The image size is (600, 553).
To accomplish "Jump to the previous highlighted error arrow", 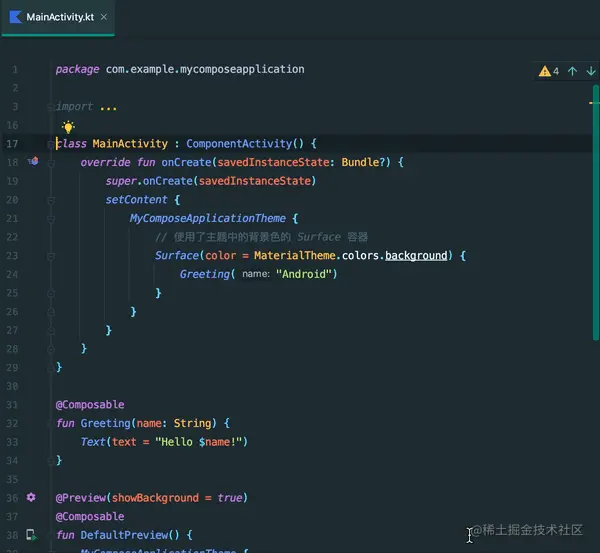I will [572, 71].
